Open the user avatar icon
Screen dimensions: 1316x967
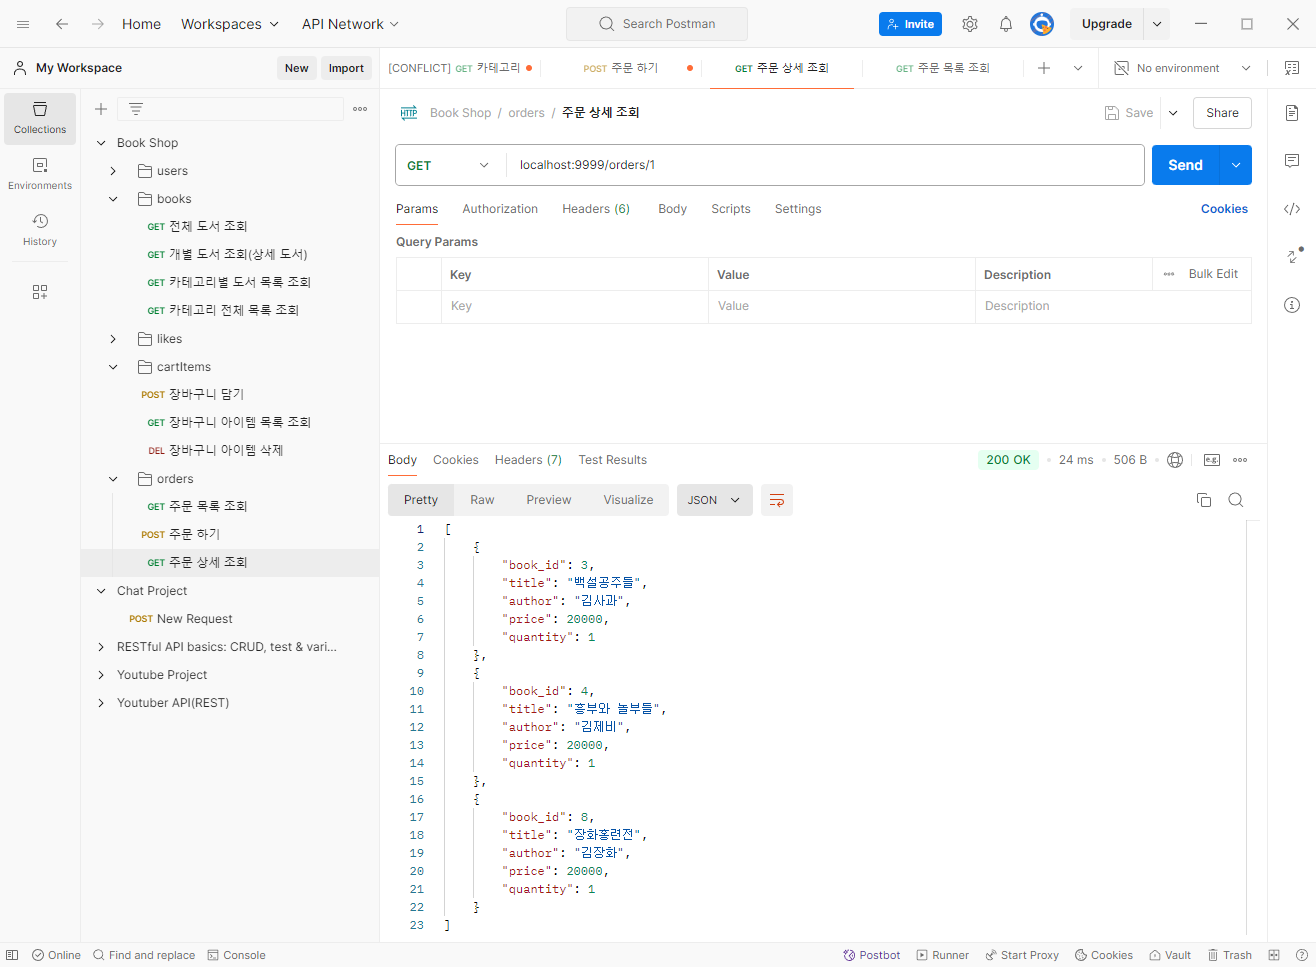click(1042, 24)
